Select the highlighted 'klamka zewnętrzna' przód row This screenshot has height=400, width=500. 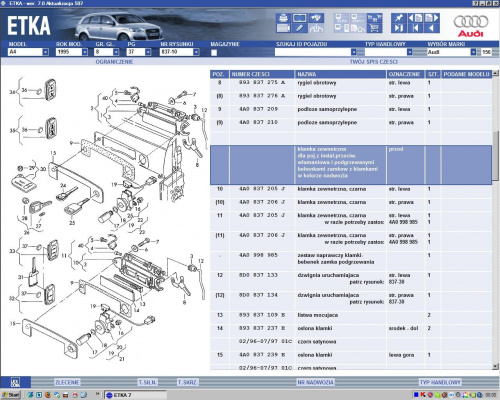coord(351,165)
